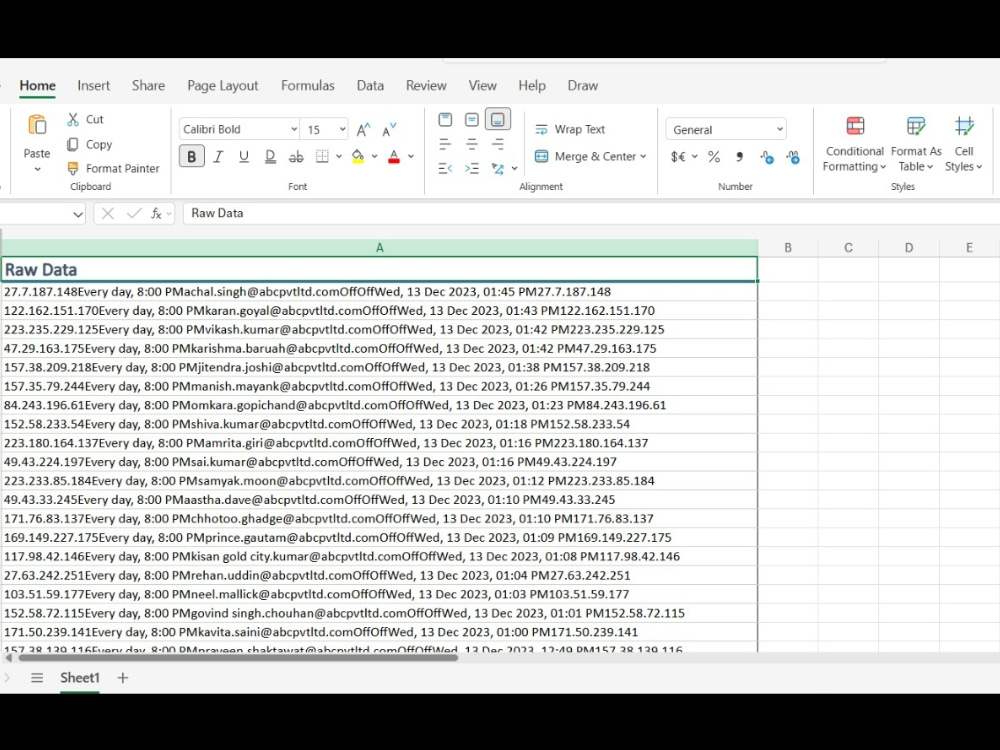Open the Formulas tab
The image size is (1000, 750).
307,85
